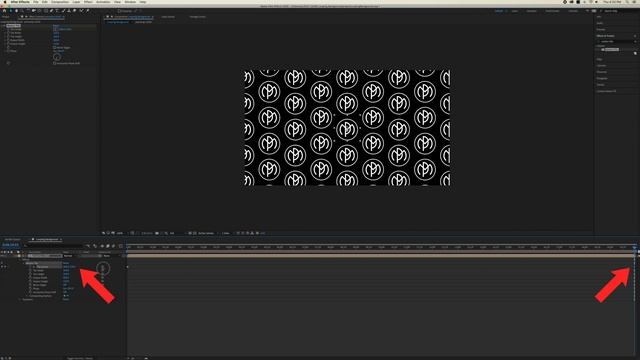Switch to the Render Queue tab

[x=12, y=240]
